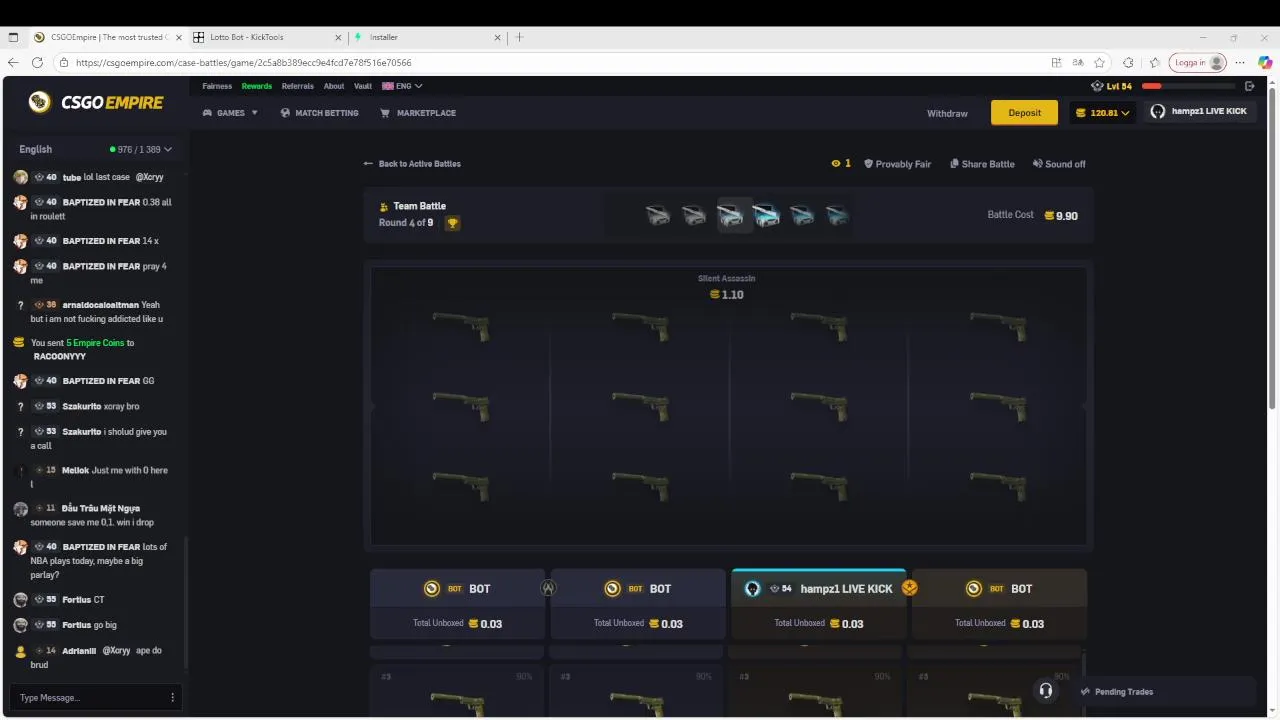Switch to the Installer browser tab
The image size is (1280, 720).
(428, 37)
